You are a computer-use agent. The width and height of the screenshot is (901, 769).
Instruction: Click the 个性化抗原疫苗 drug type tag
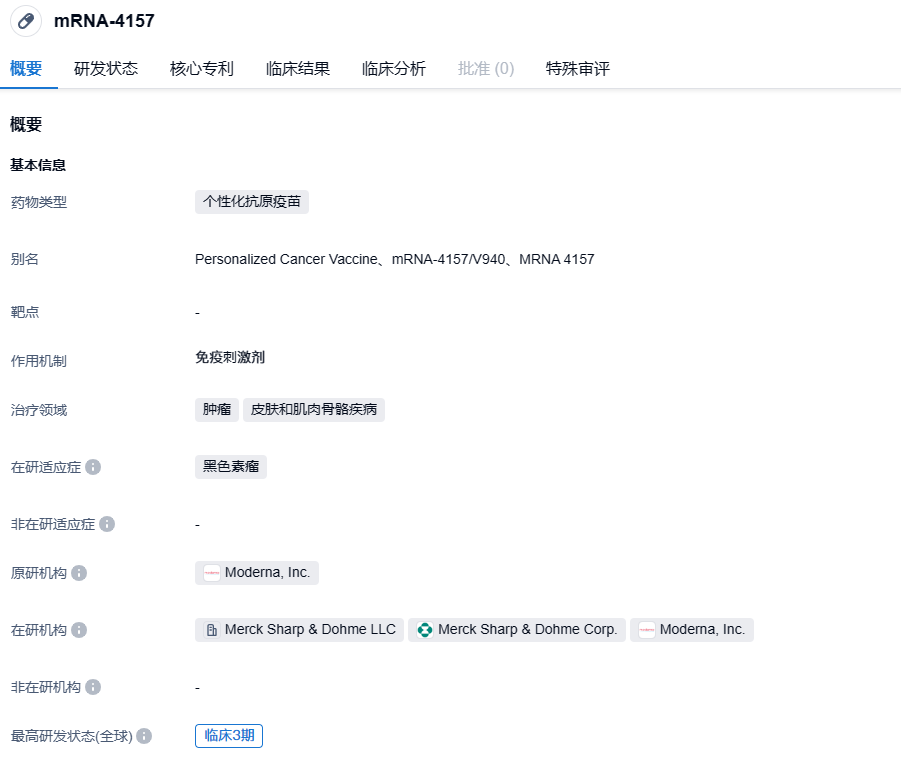(252, 202)
